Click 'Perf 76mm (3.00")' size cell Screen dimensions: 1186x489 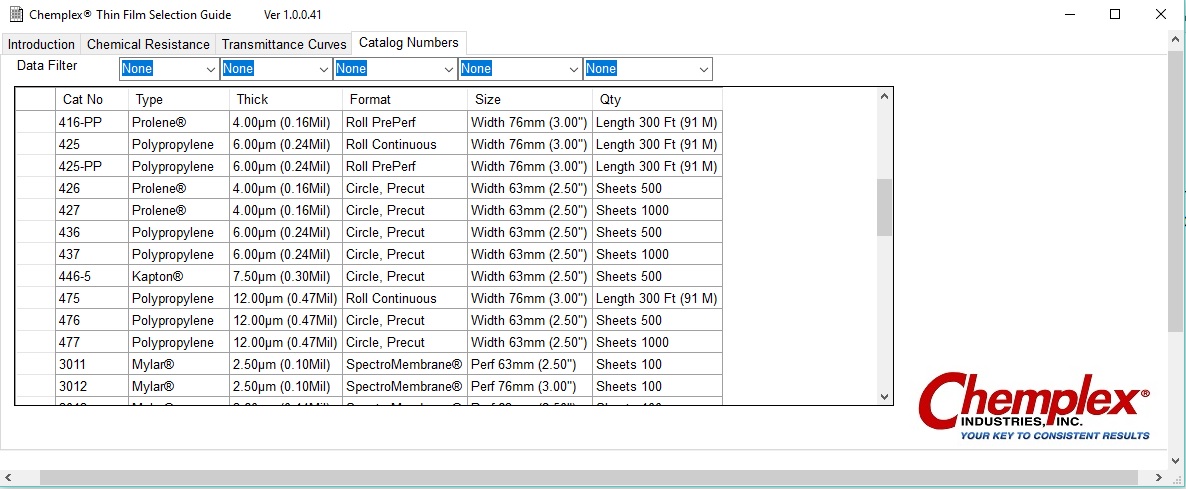click(529, 385)
